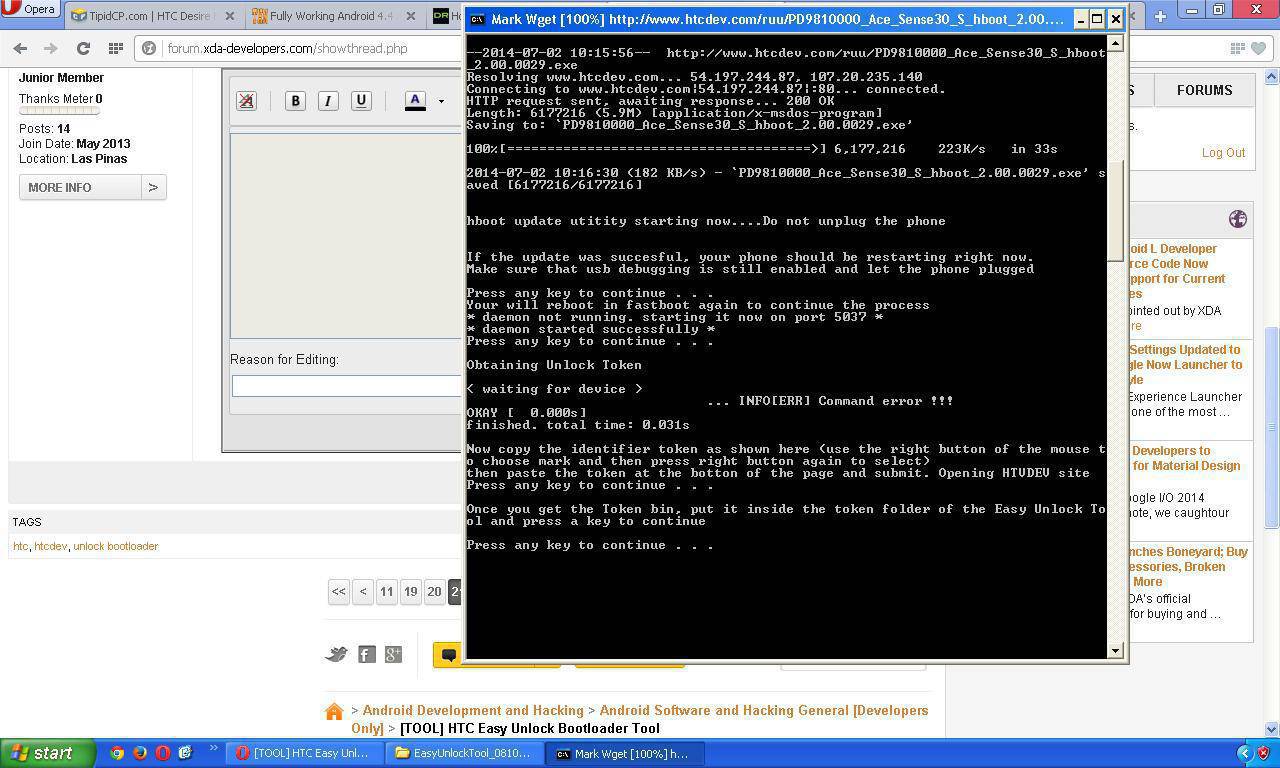The width and height of the screenshot is (1280, 768).
Task: Open the Google Now Launcher settings article
Action: coord(1187,365)
